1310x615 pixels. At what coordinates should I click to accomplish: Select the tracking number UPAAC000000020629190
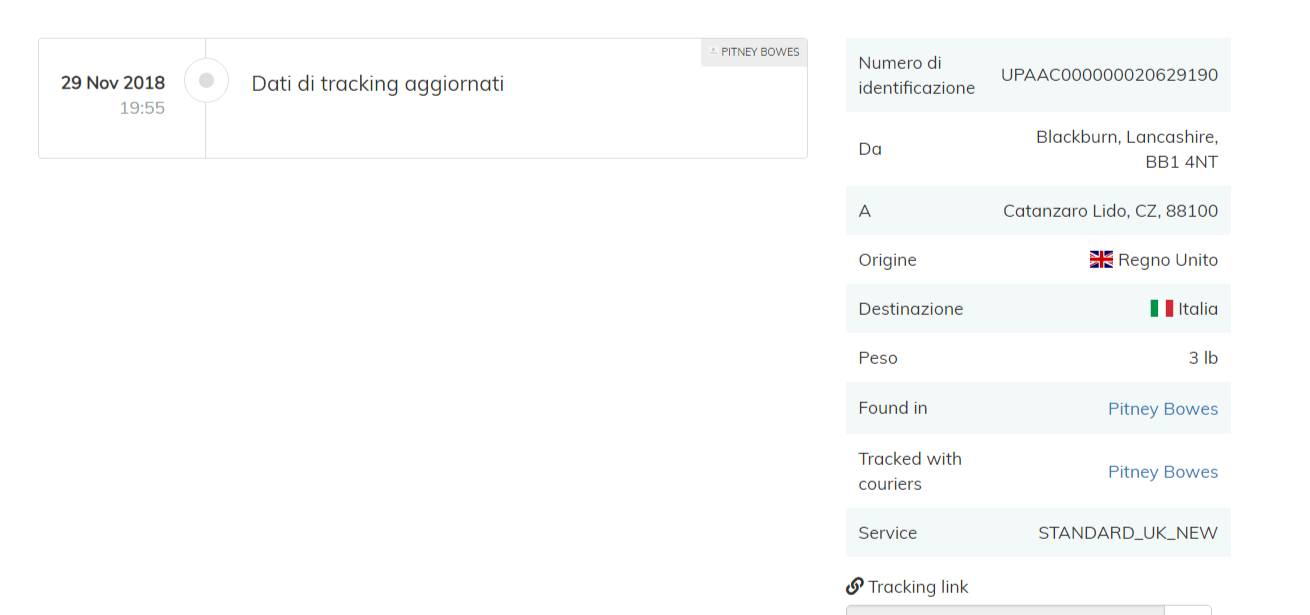[1109, 75]
